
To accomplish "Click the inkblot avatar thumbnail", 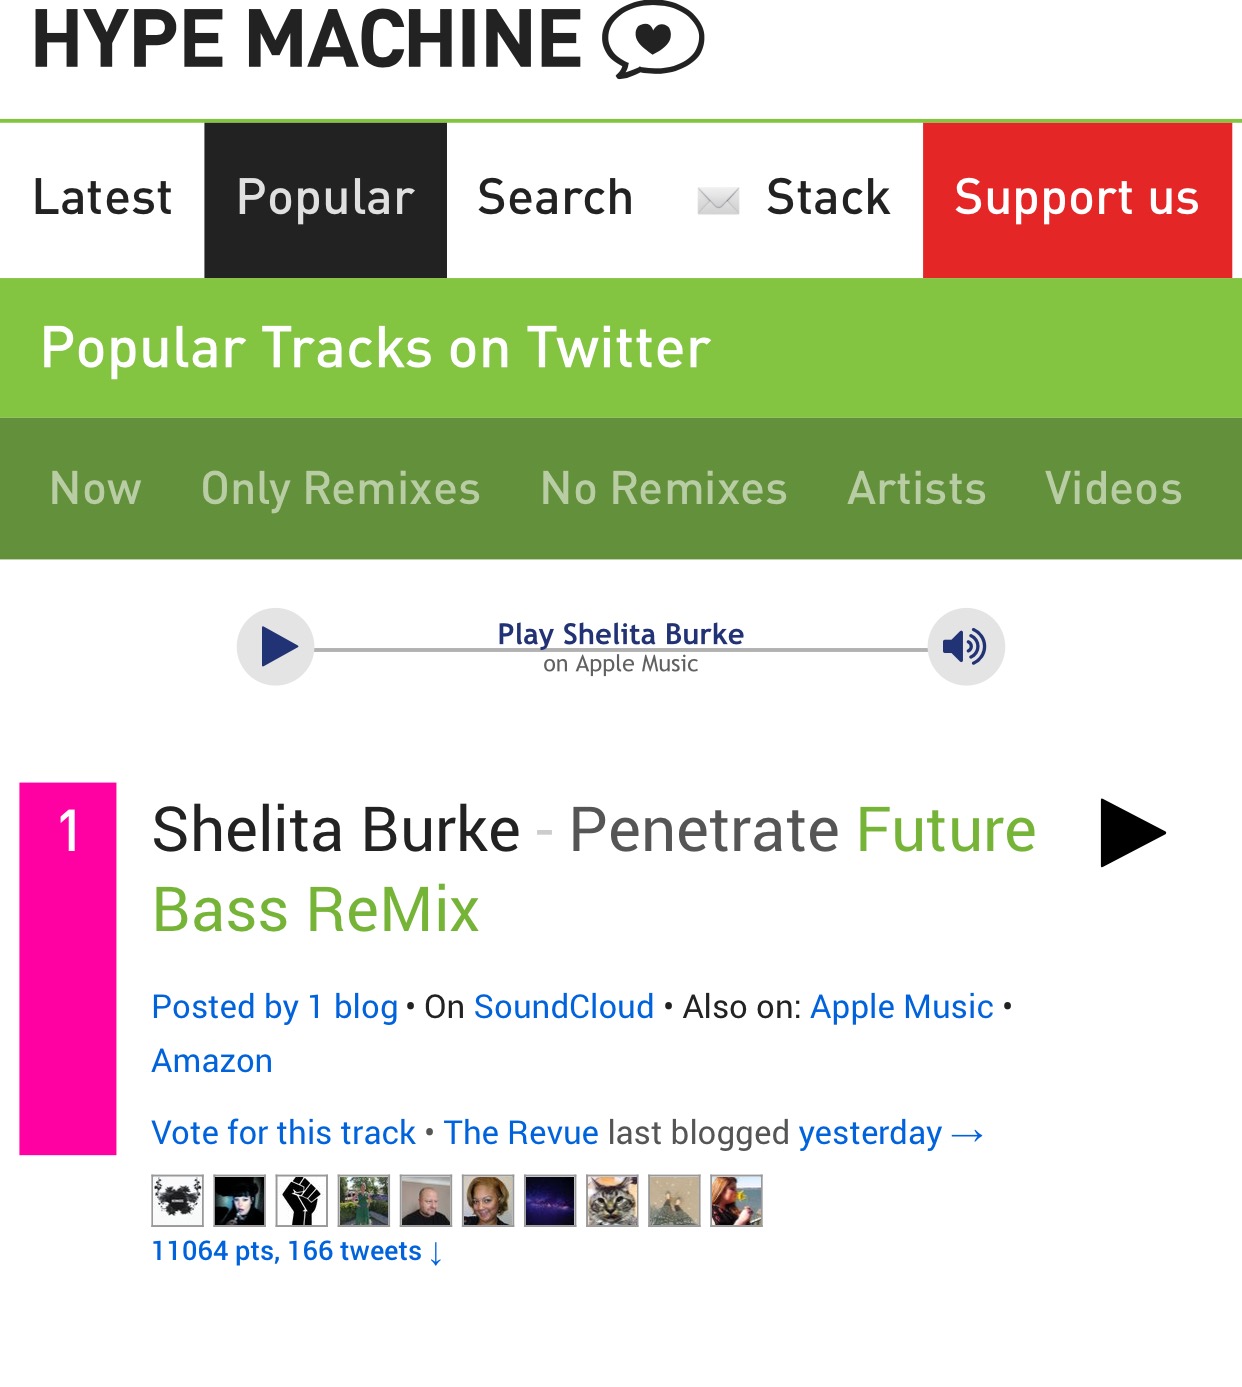I will (177, 1202).
